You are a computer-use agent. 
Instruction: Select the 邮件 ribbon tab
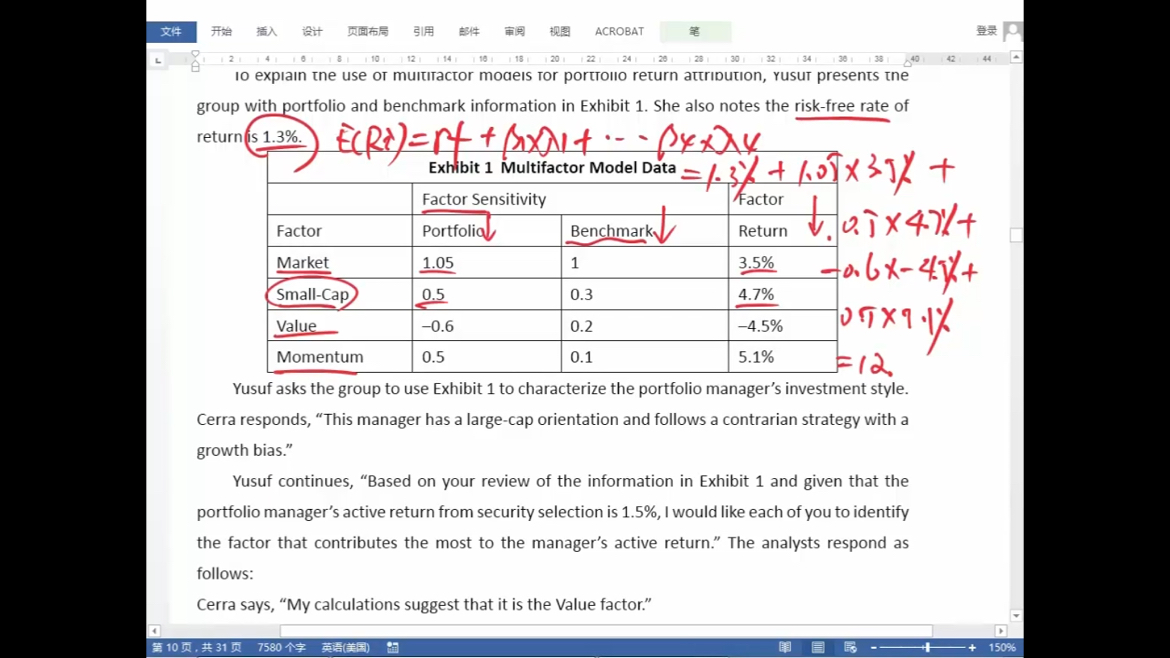coord(469,31)
